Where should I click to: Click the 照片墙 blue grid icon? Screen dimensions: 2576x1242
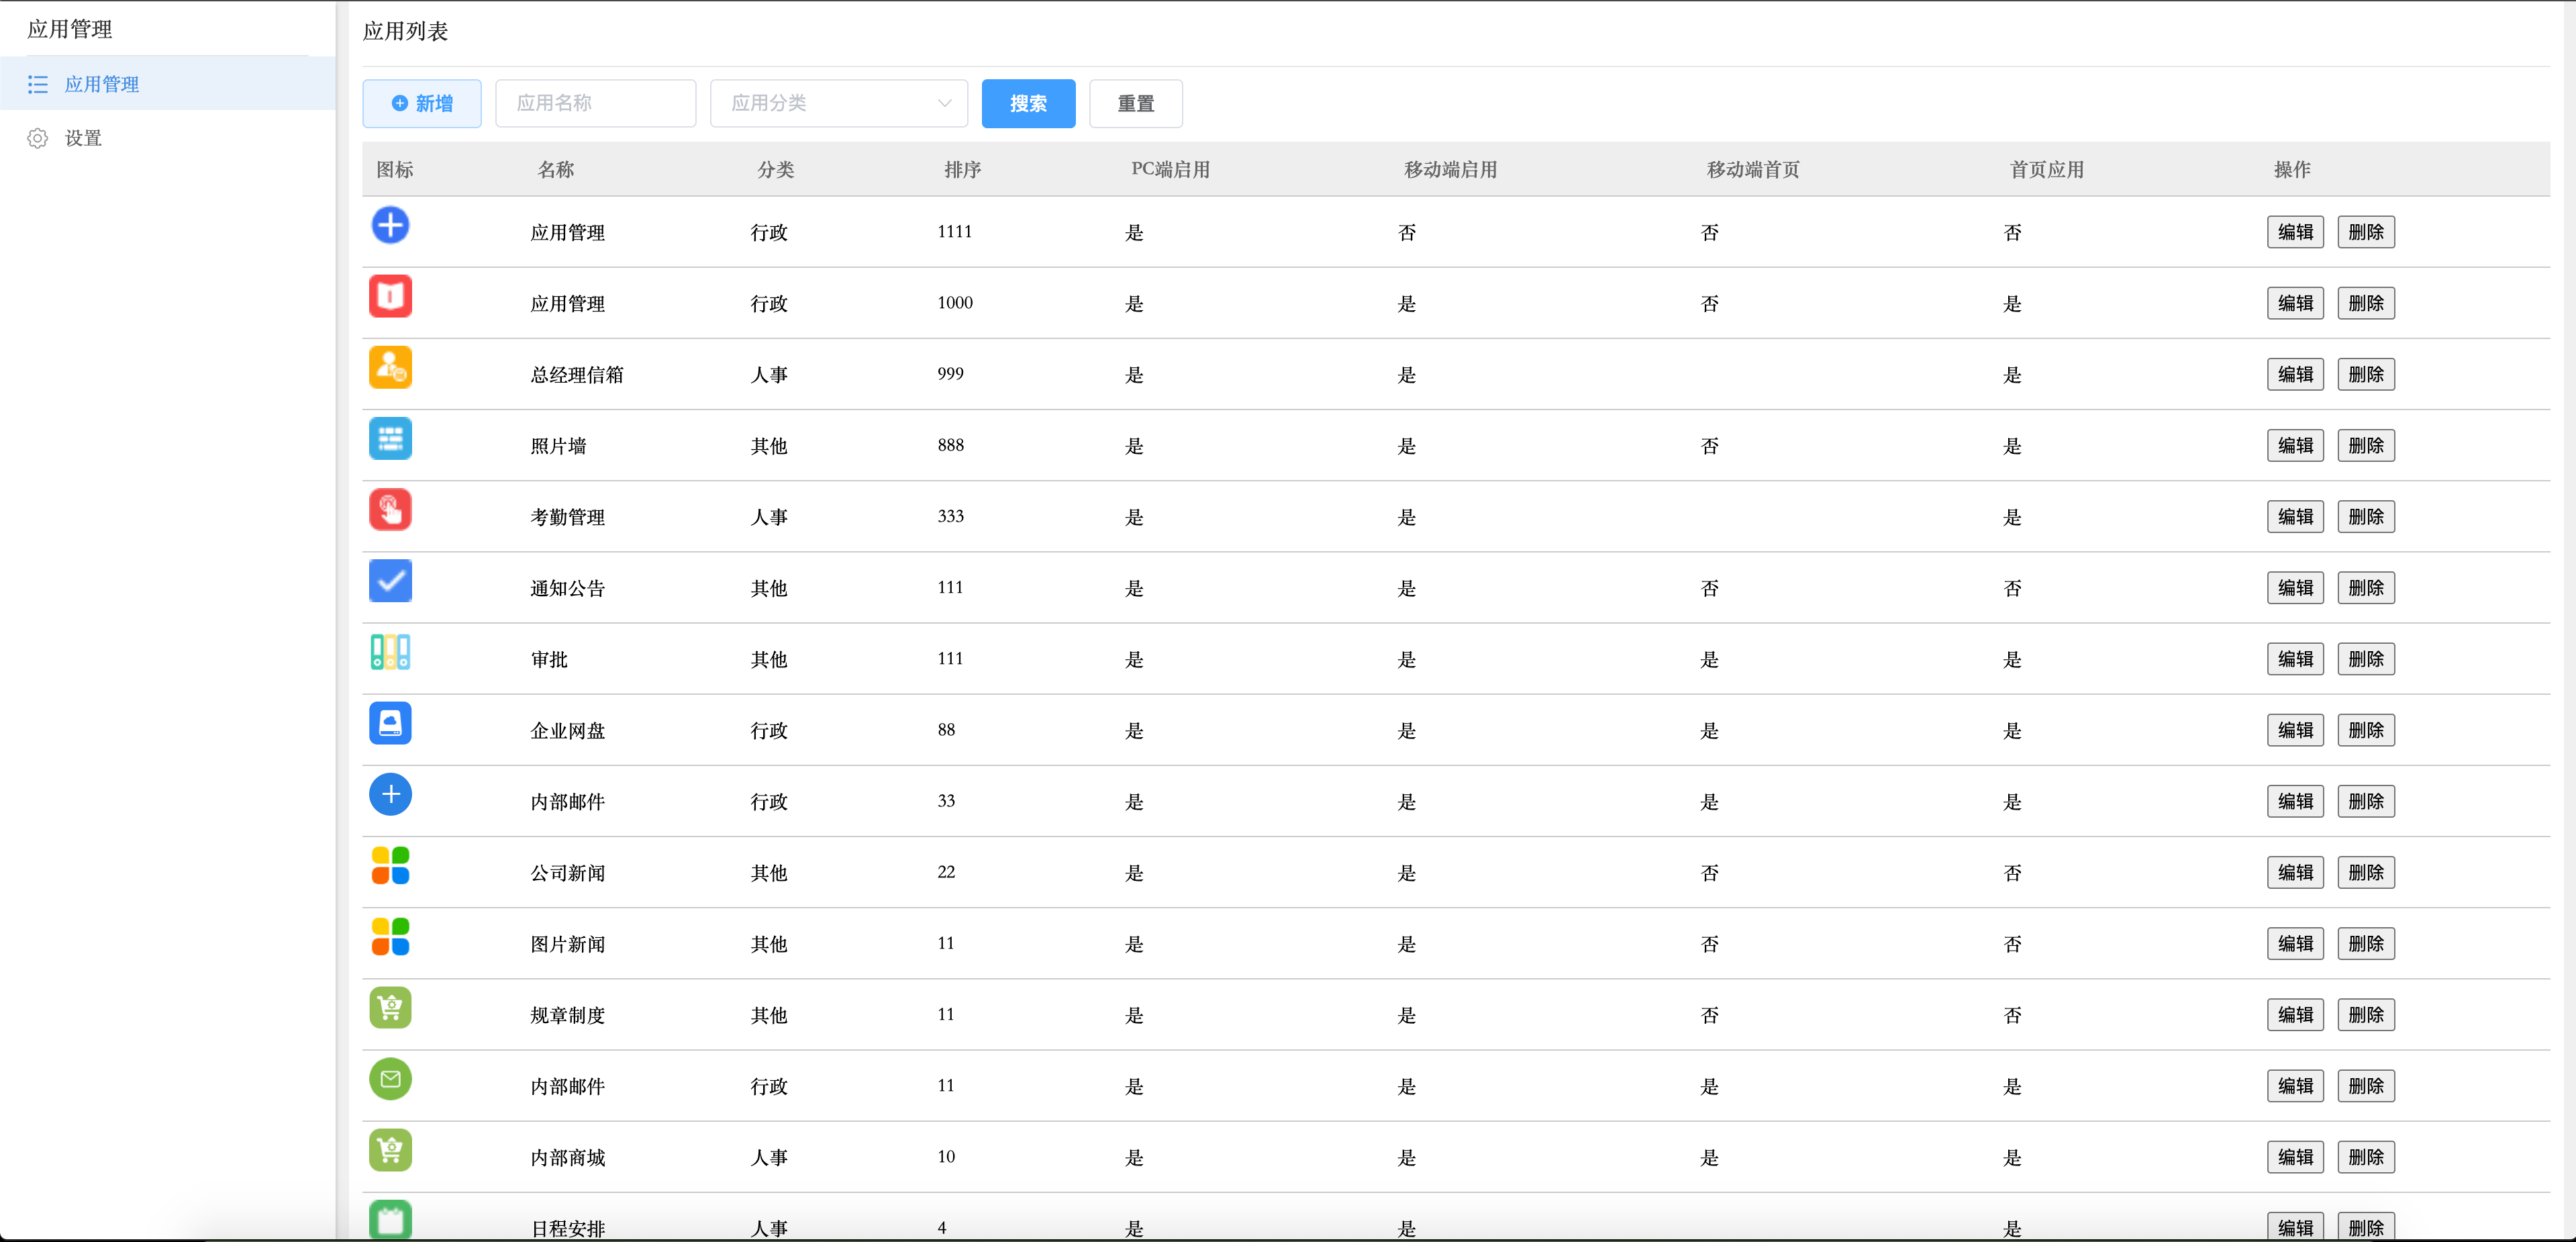(x=390, y=438)
